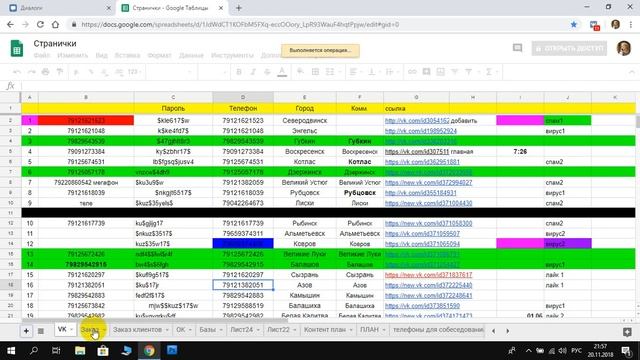The width and height of the screenshot is (640, 360).
Task: Switch to the Лист22 sheet
Action: (x=278, y=329)
